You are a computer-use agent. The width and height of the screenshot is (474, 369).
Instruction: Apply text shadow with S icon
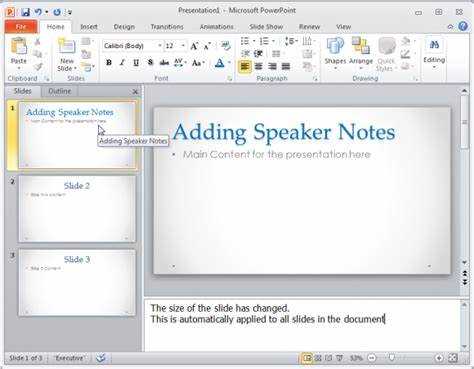pyautogui.click(x=150, y=62)
